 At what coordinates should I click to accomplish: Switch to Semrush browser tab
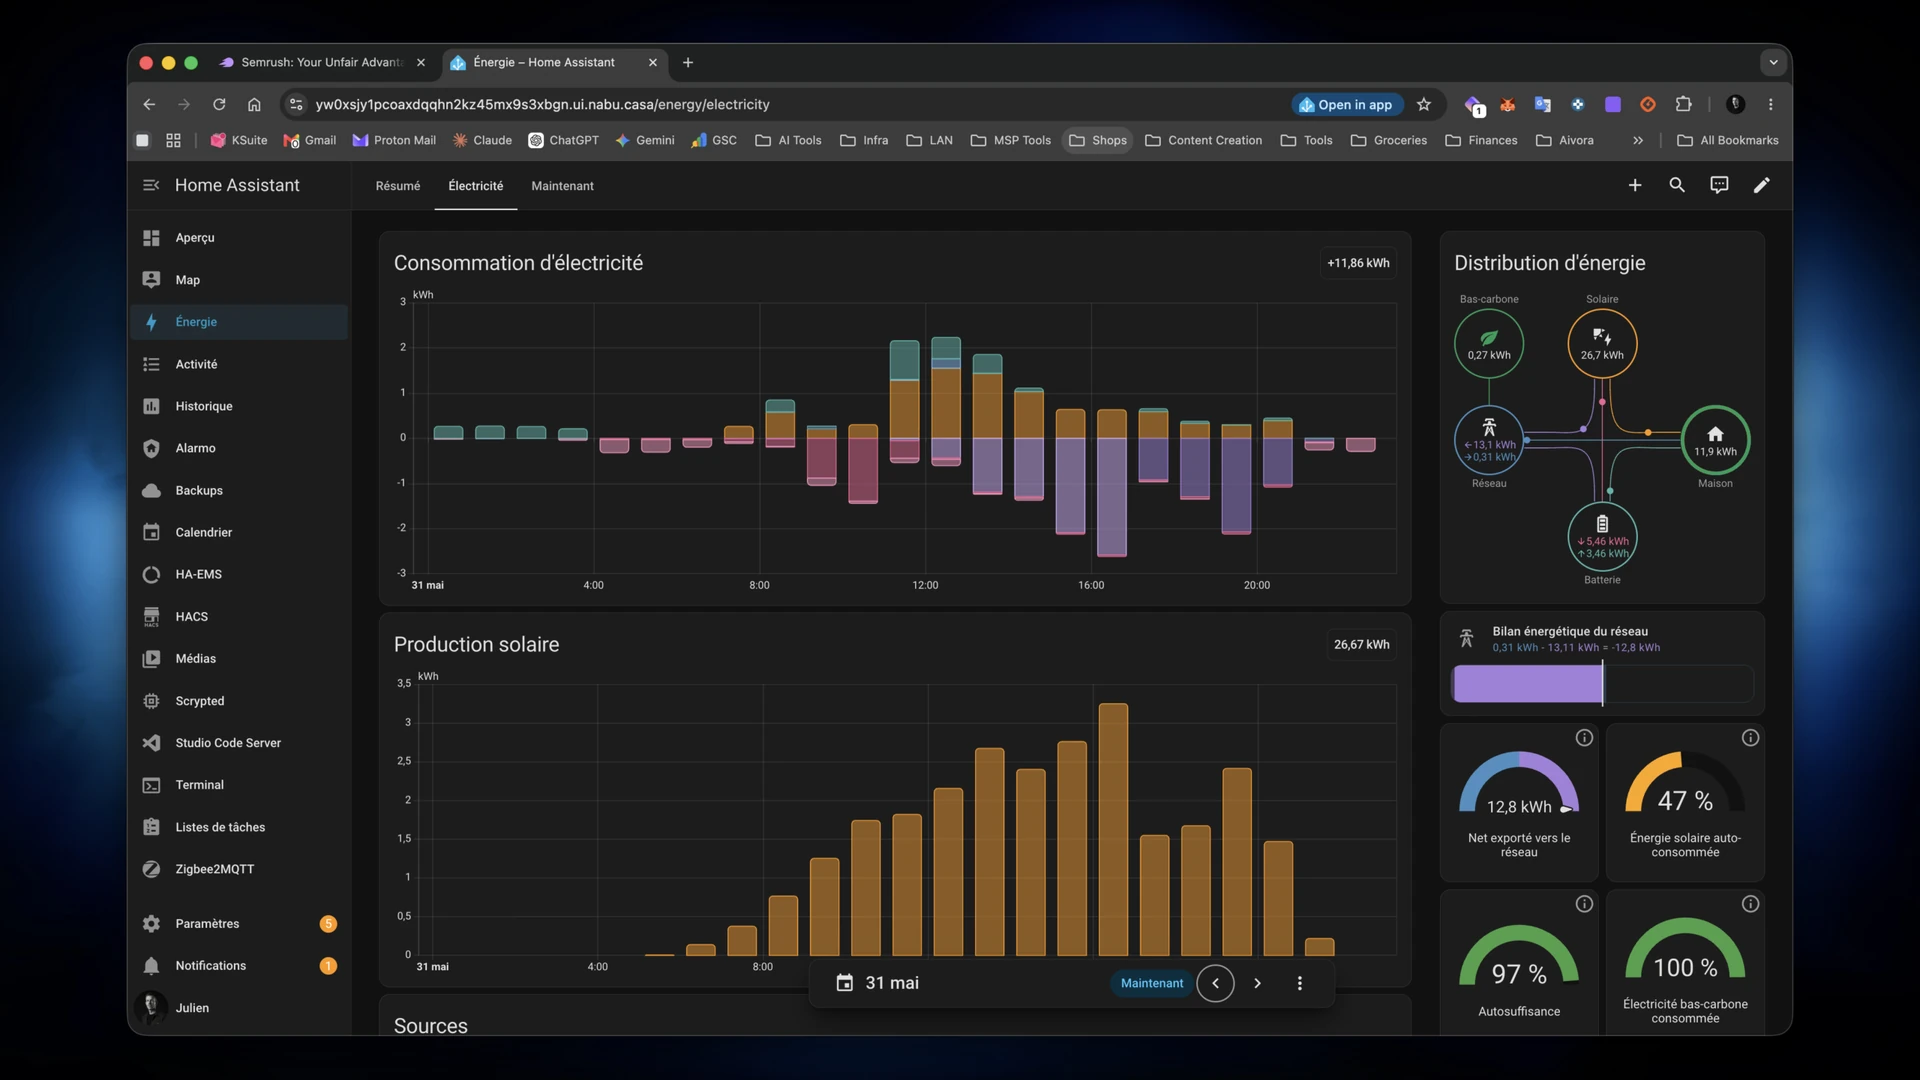pos(322,62)
